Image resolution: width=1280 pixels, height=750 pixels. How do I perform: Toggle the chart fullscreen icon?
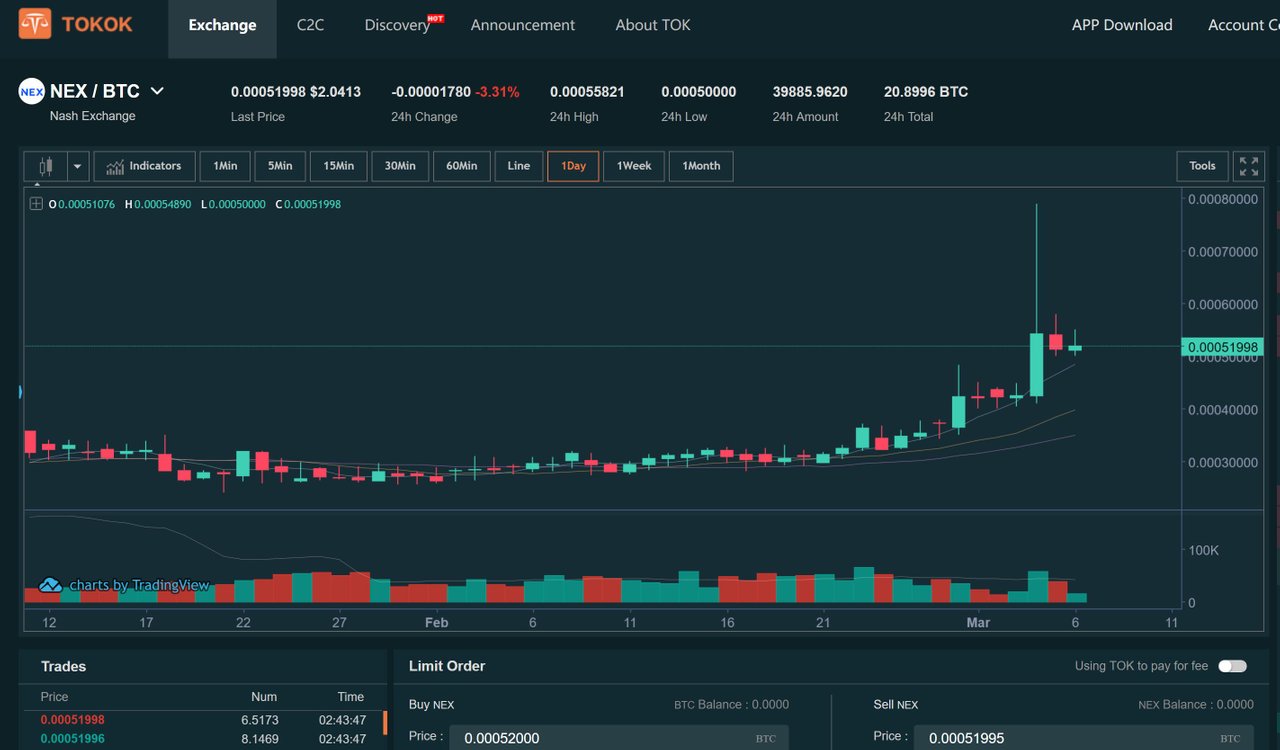(1248, 166)
